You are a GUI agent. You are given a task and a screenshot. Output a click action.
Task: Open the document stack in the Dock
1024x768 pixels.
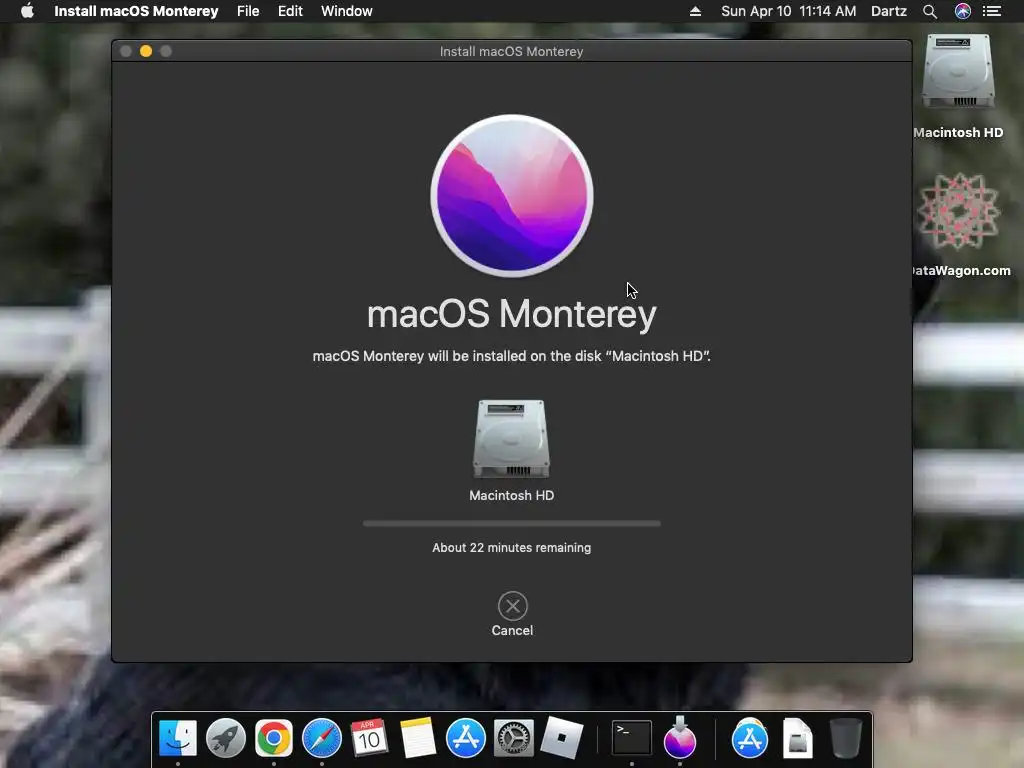pos(798,738)
